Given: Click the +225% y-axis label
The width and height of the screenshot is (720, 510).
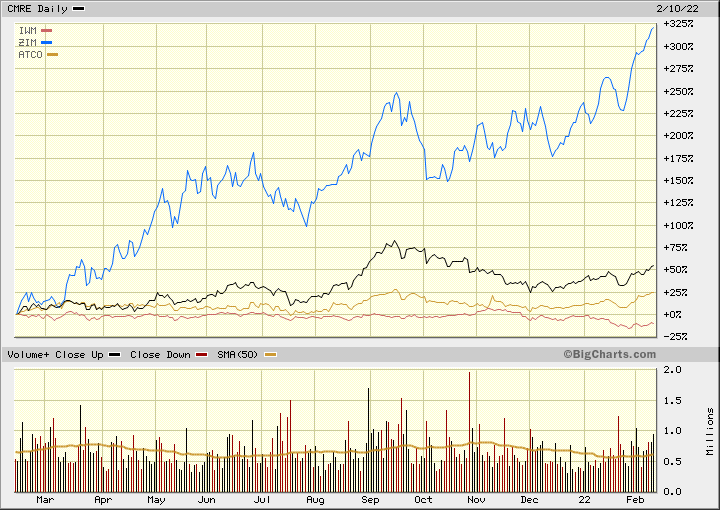Looking at the screenshot, I should [678, 113].
